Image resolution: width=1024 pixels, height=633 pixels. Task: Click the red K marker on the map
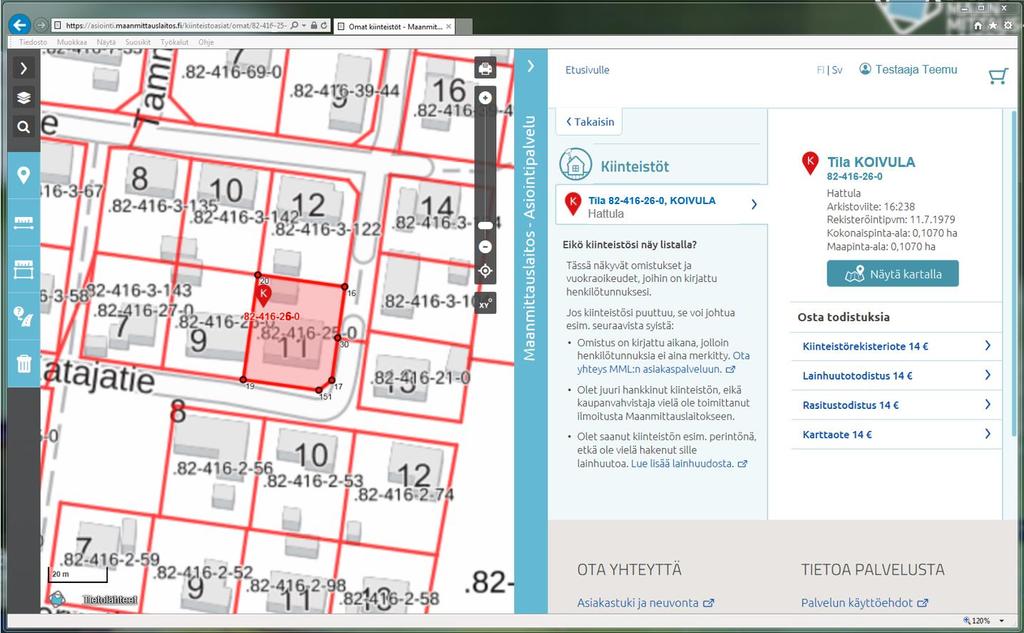pos(263,295)
